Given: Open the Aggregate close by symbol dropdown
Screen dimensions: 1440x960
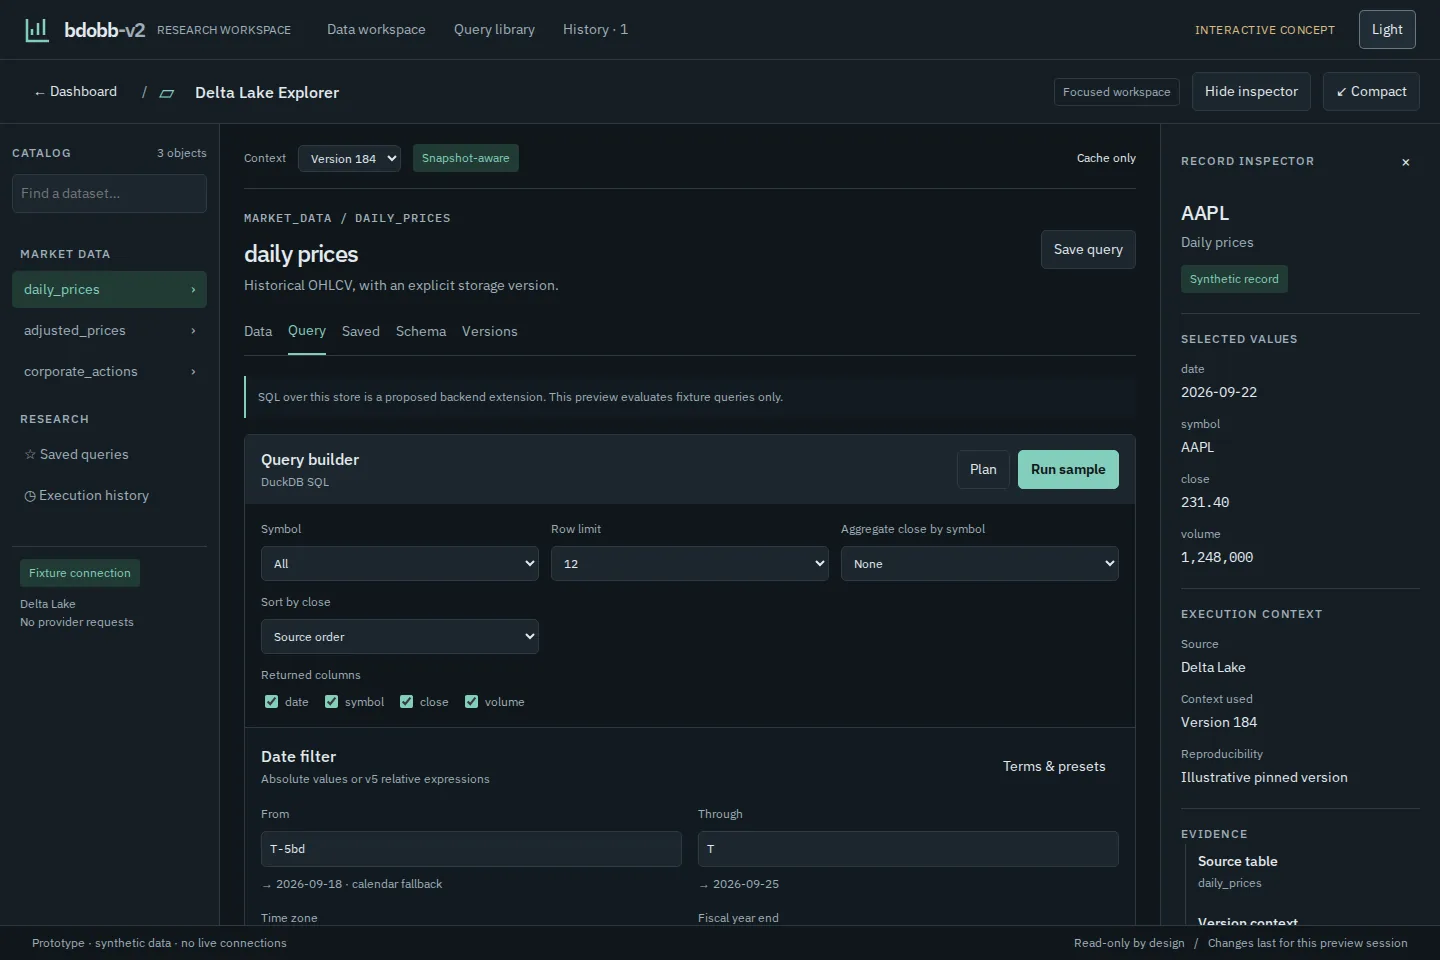Looking at the screenshot, I should 980,564.
